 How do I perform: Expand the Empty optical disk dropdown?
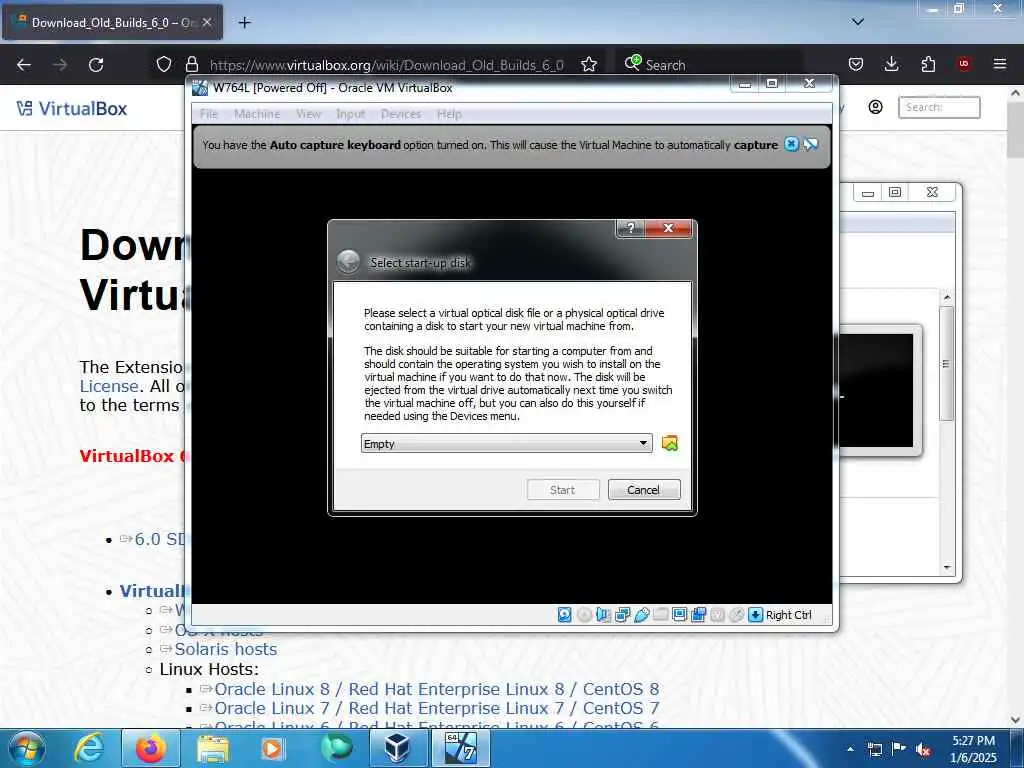[x=507, y=443]
